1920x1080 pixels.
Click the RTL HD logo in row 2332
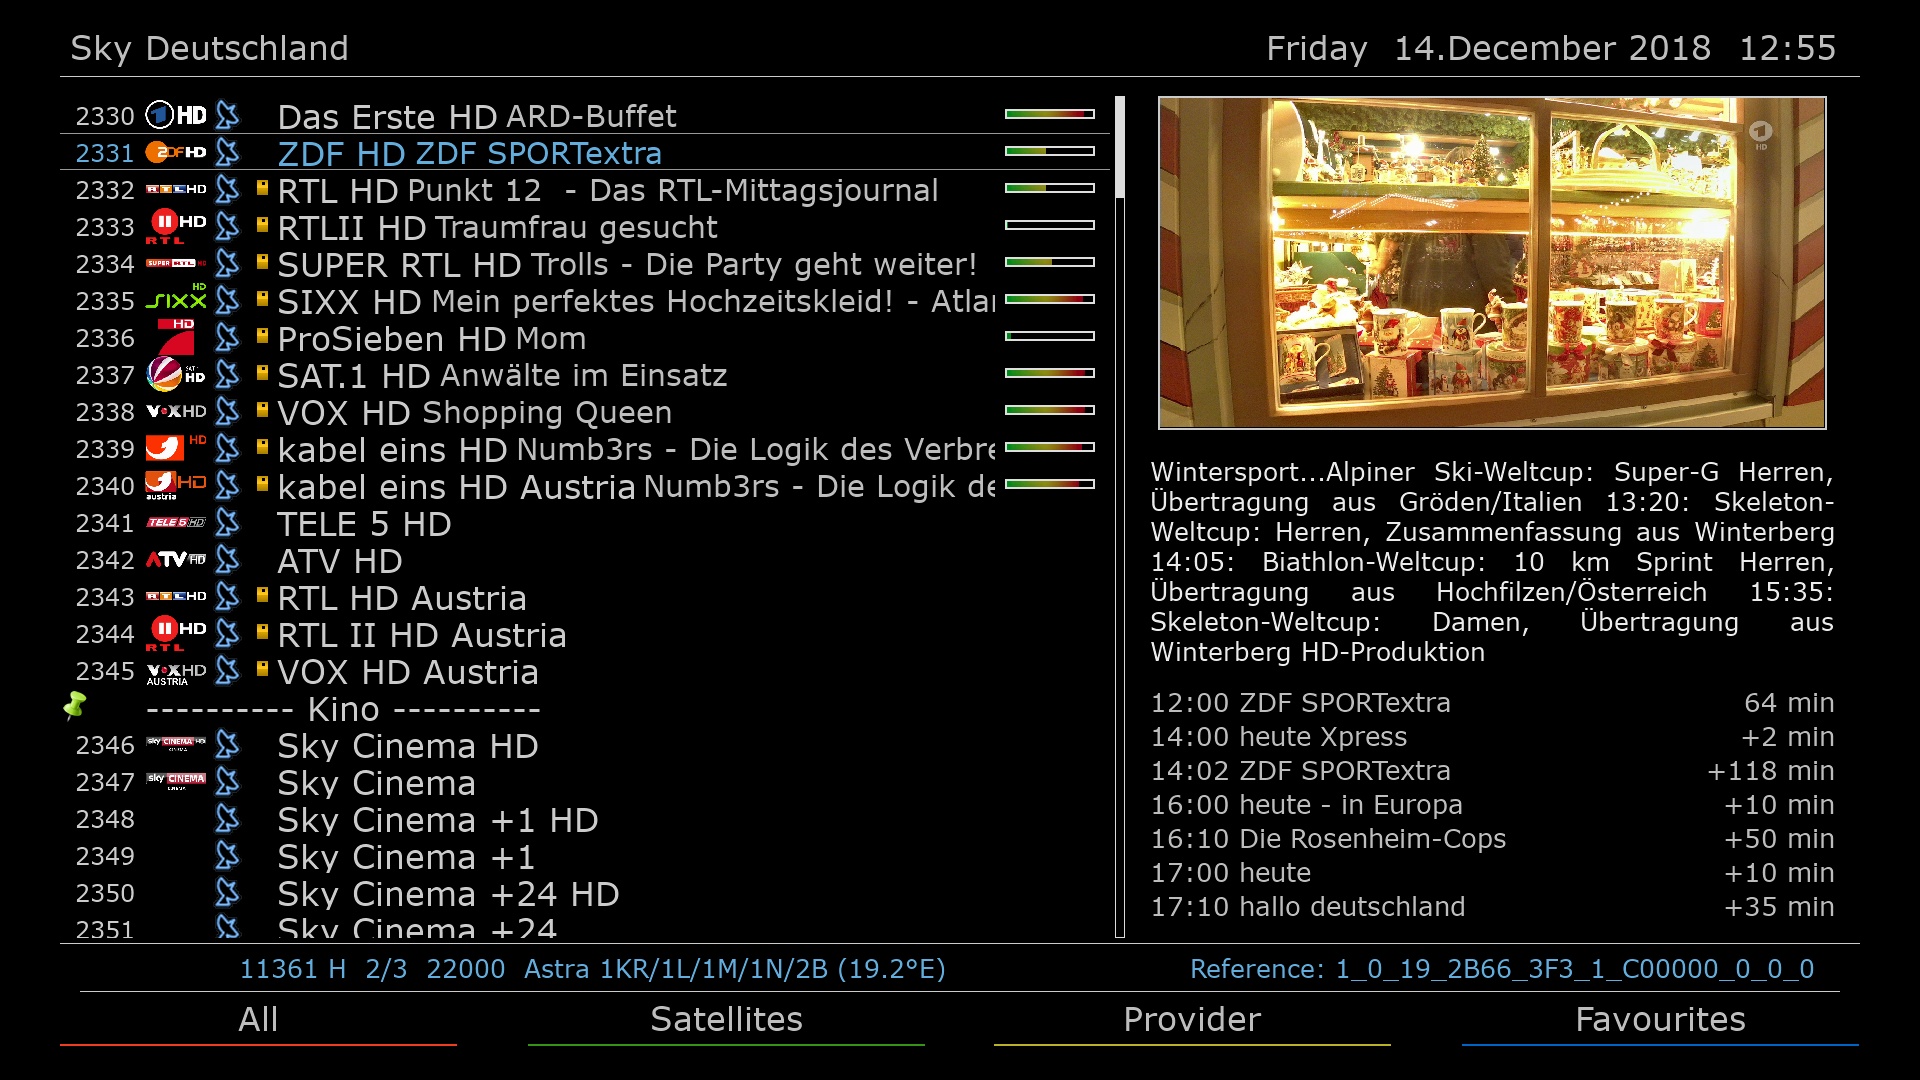176,189
